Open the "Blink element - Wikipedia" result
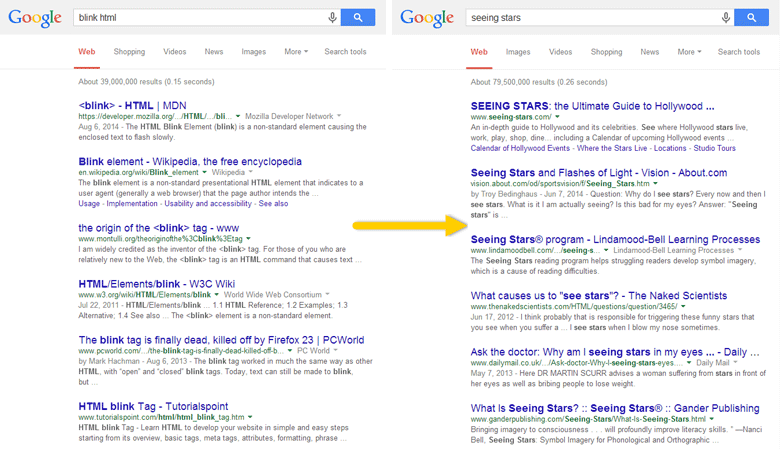Screen dimensions: 780x450 pos(189,161)
